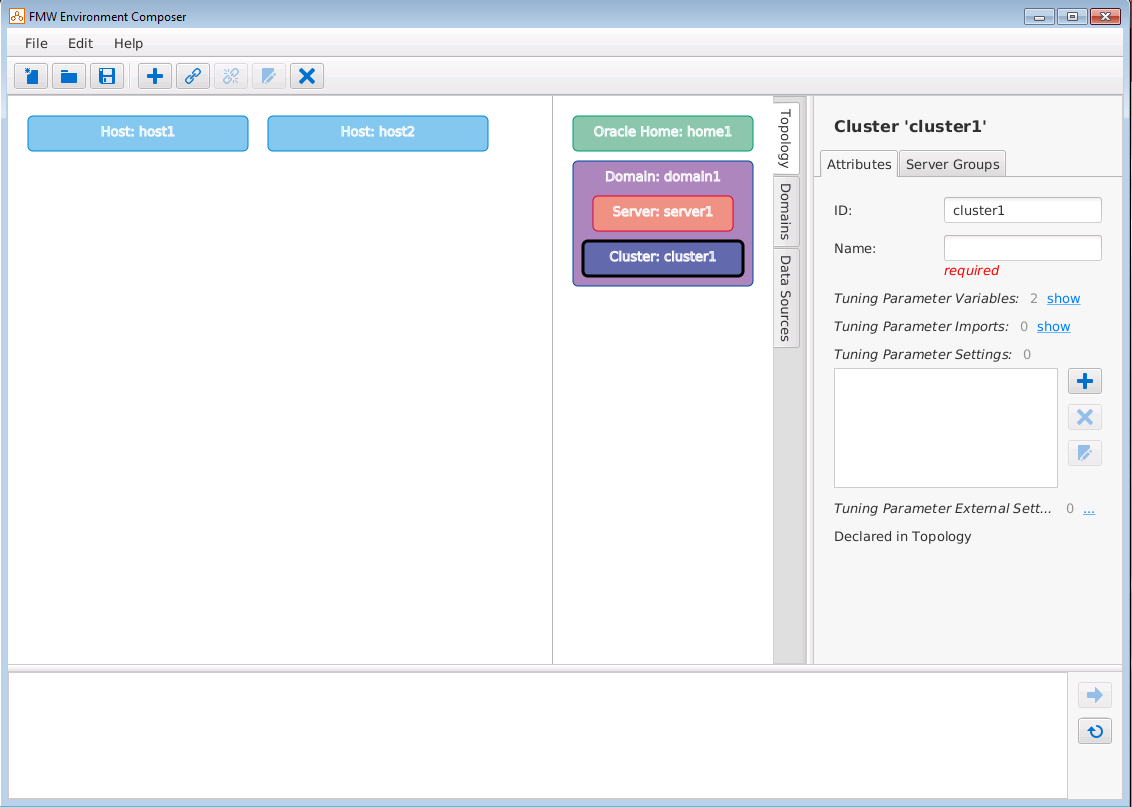Select the Server: server1 box
The height and width of the screenshot is (807, 1132).
pyautogui.click(x=663, y=213)
